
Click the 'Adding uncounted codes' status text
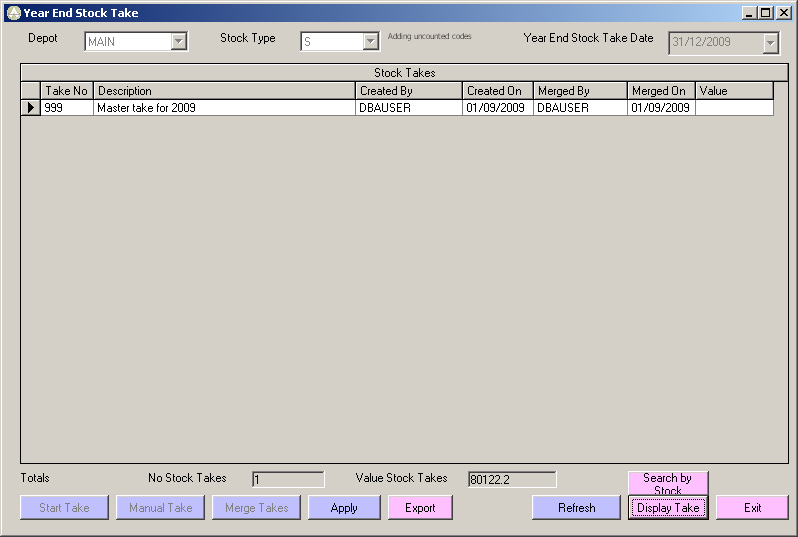click(x=430, y=36)
